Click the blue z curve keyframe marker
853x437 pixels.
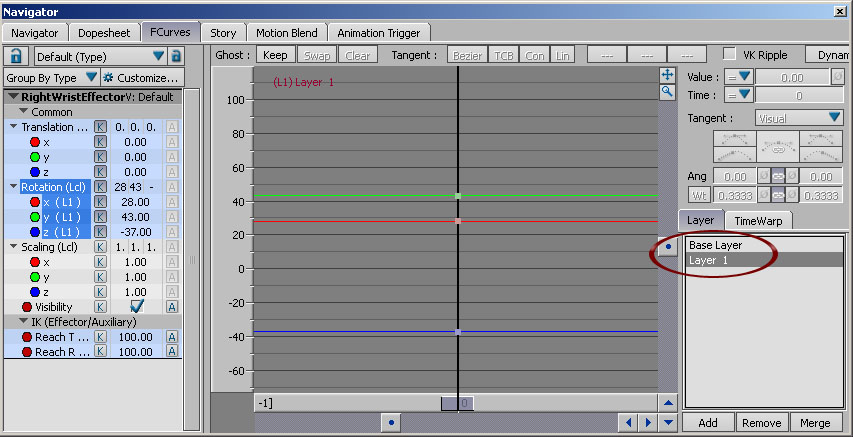[x=458, y=332]
